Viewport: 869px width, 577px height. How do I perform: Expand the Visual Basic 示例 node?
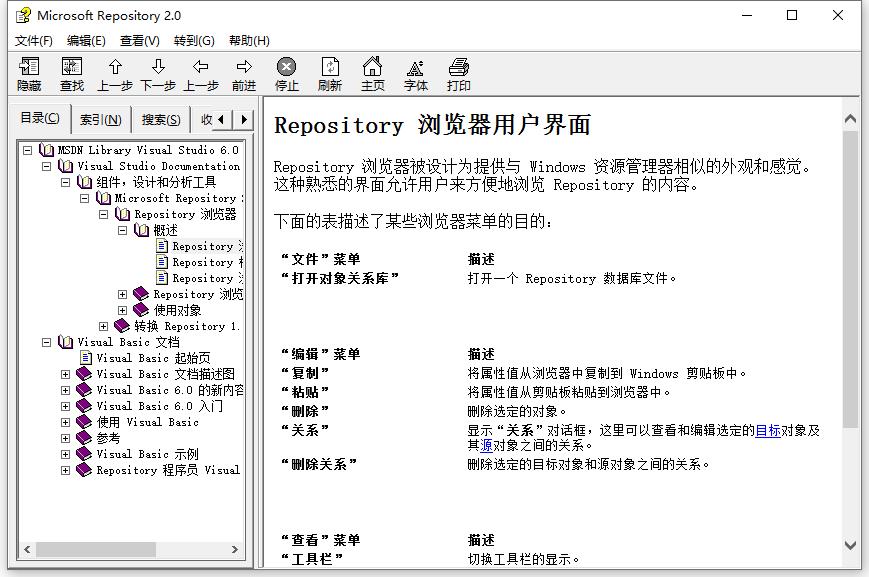pyautogui.click(x=66, y=454)
